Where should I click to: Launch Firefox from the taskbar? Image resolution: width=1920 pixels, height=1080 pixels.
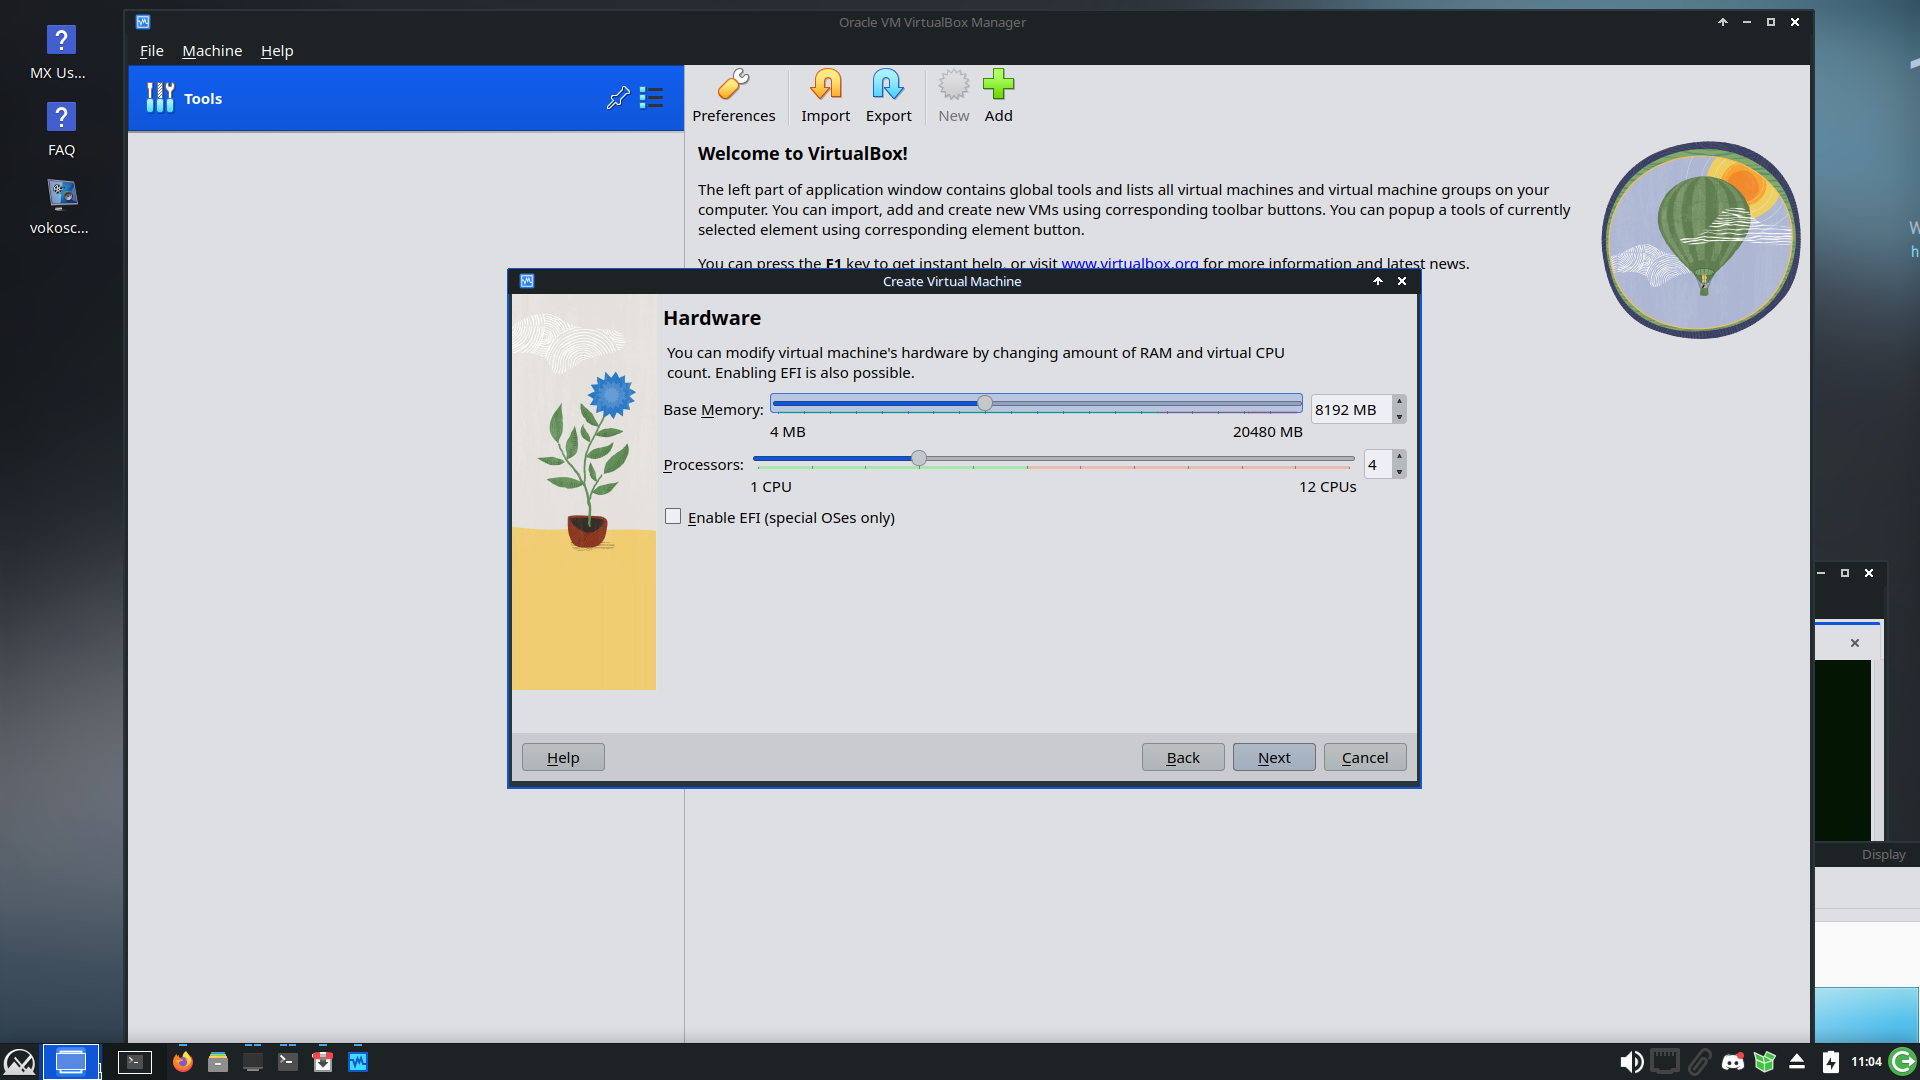point(182,1062)
